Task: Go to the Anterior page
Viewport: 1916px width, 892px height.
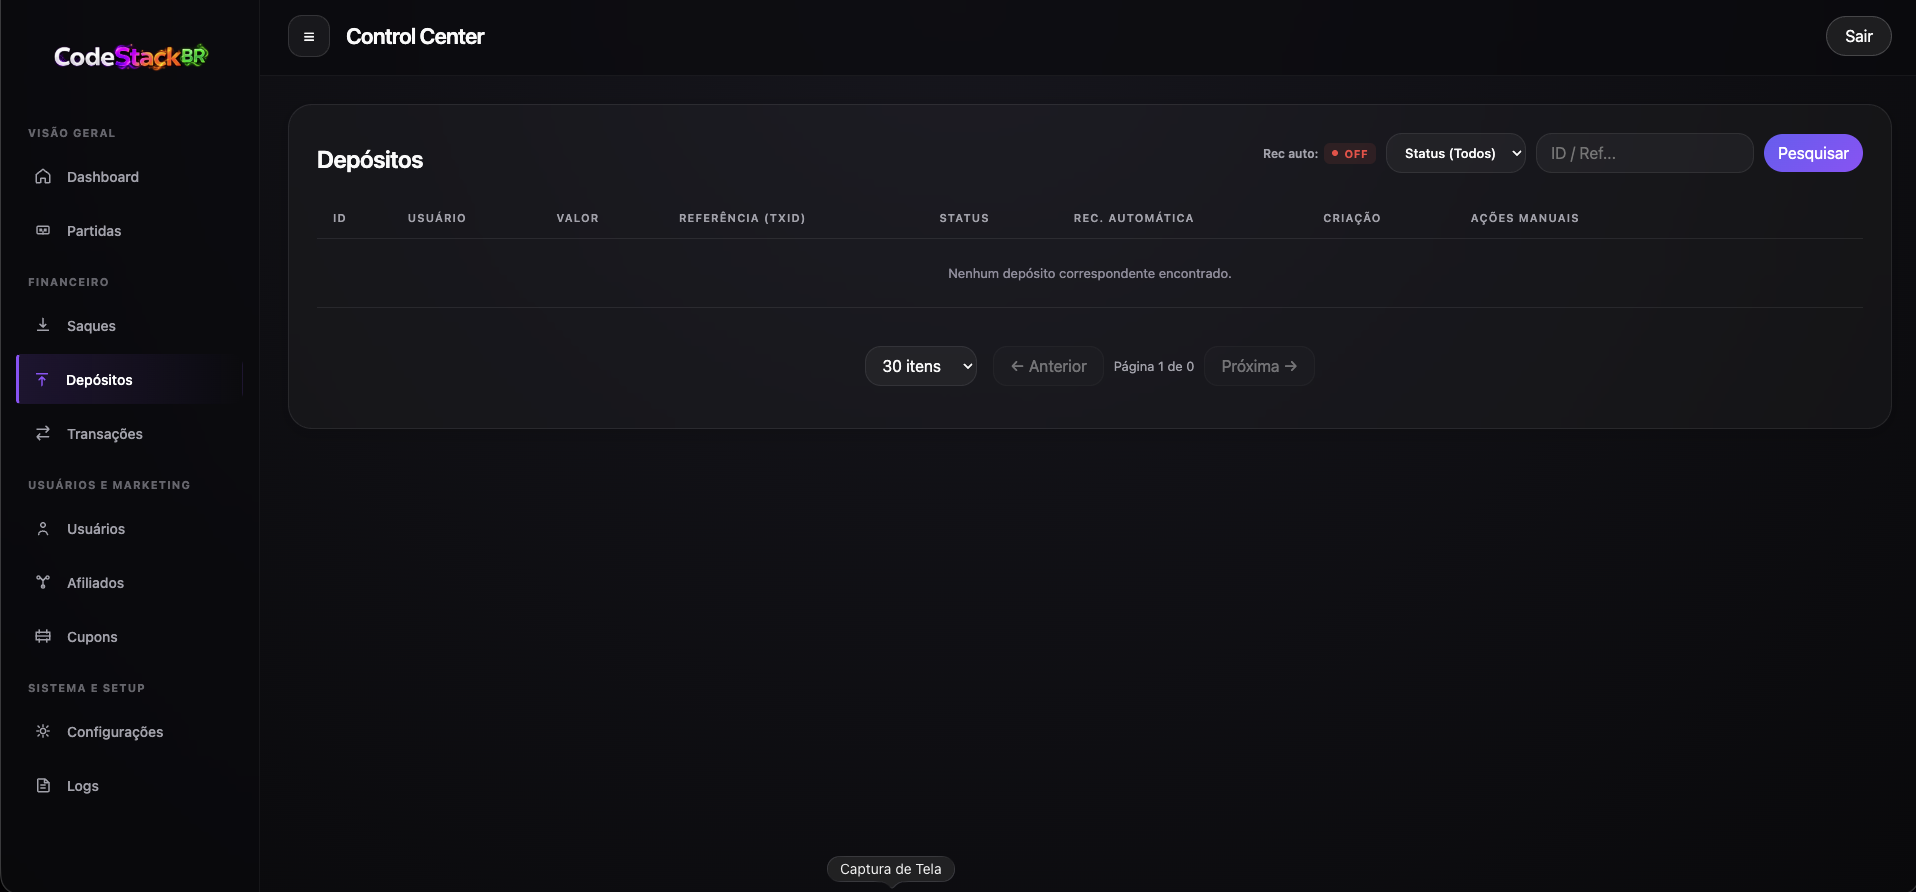Action: 1048,366
